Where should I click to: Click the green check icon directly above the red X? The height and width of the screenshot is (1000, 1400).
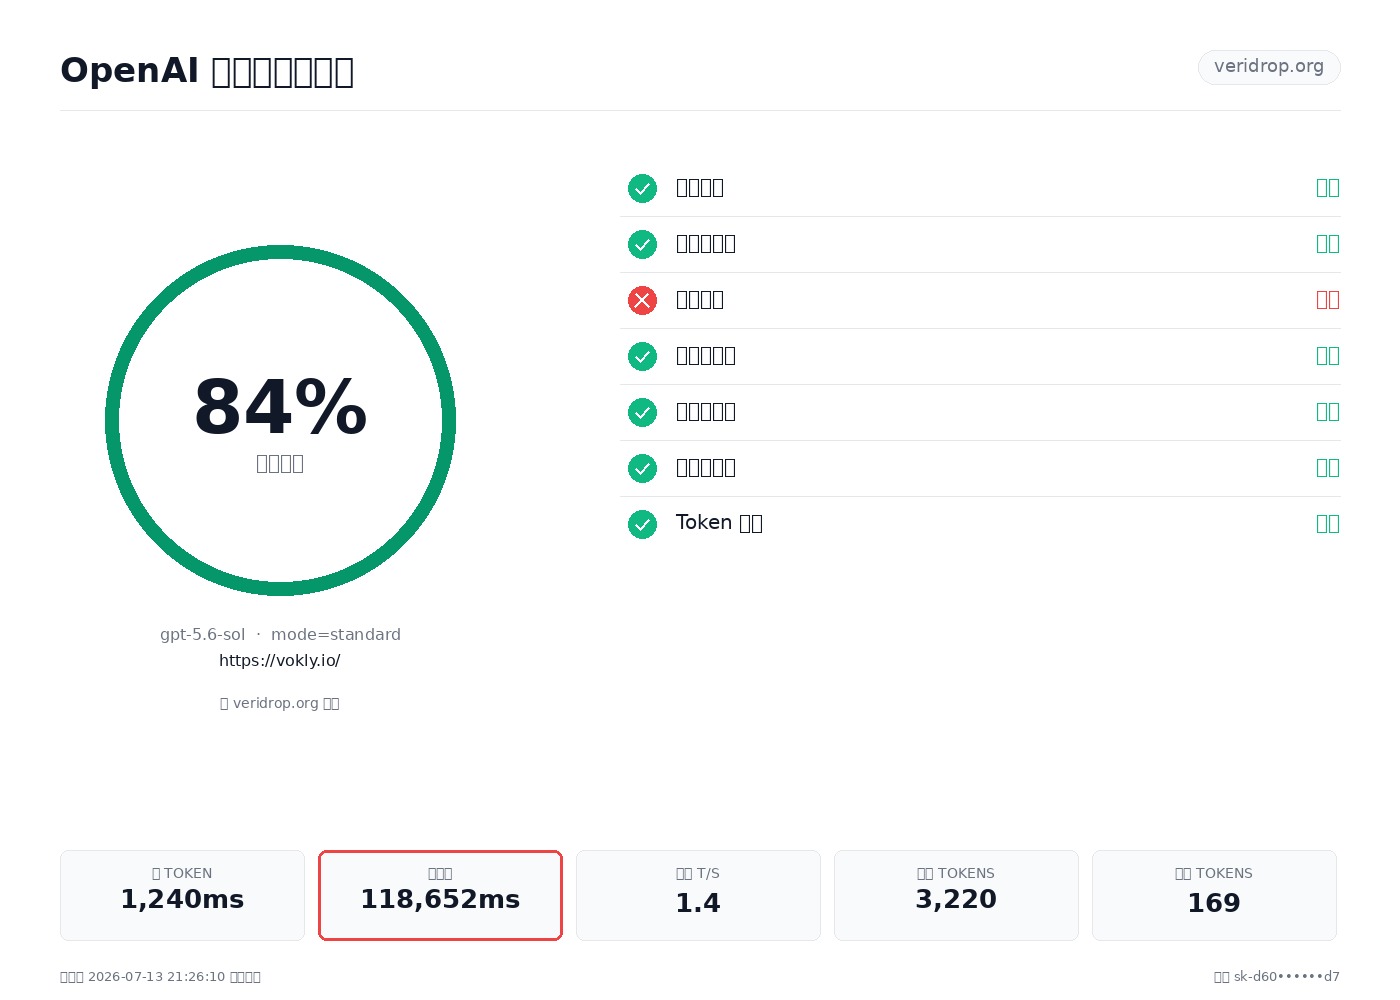[642, 244]
